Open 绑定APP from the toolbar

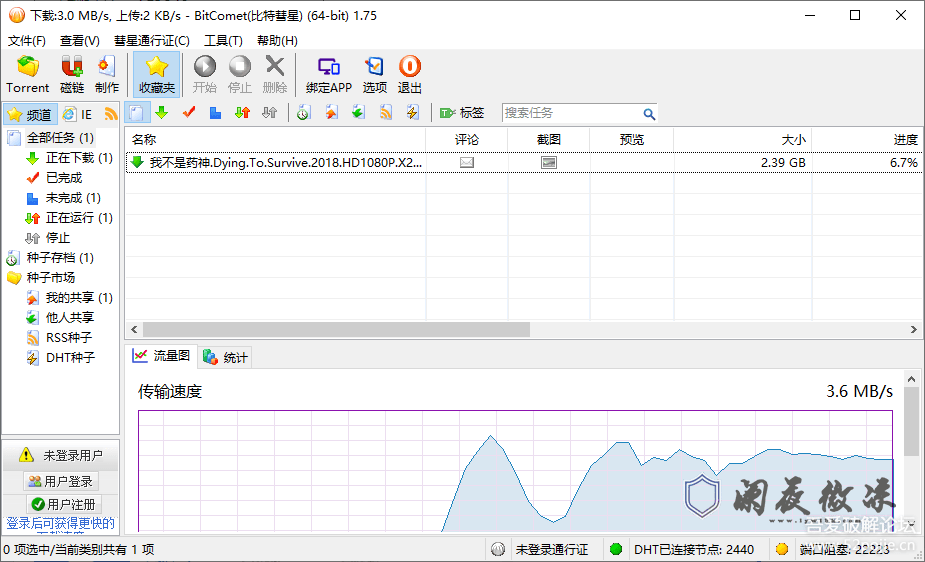[x=328, y=74]
